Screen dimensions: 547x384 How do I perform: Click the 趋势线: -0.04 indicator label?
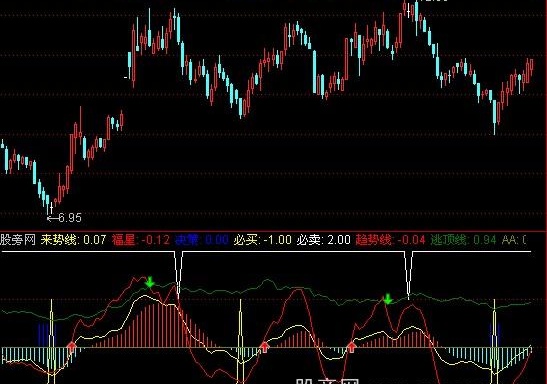[390, 240]
